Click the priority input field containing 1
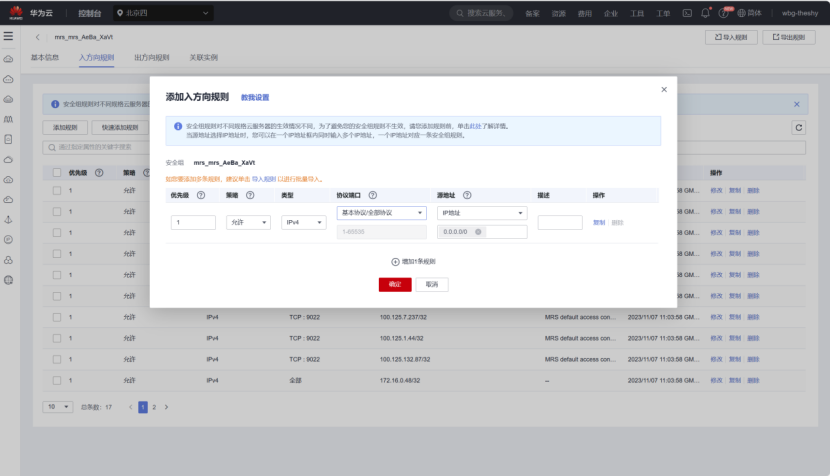831x476 pixels. 193,223
